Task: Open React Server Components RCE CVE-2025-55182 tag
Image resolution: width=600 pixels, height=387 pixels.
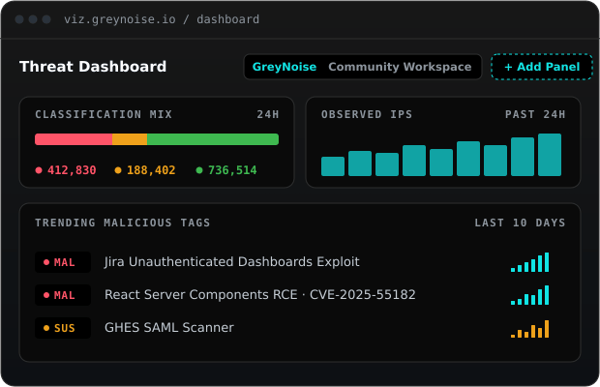Action: [260, 295]
